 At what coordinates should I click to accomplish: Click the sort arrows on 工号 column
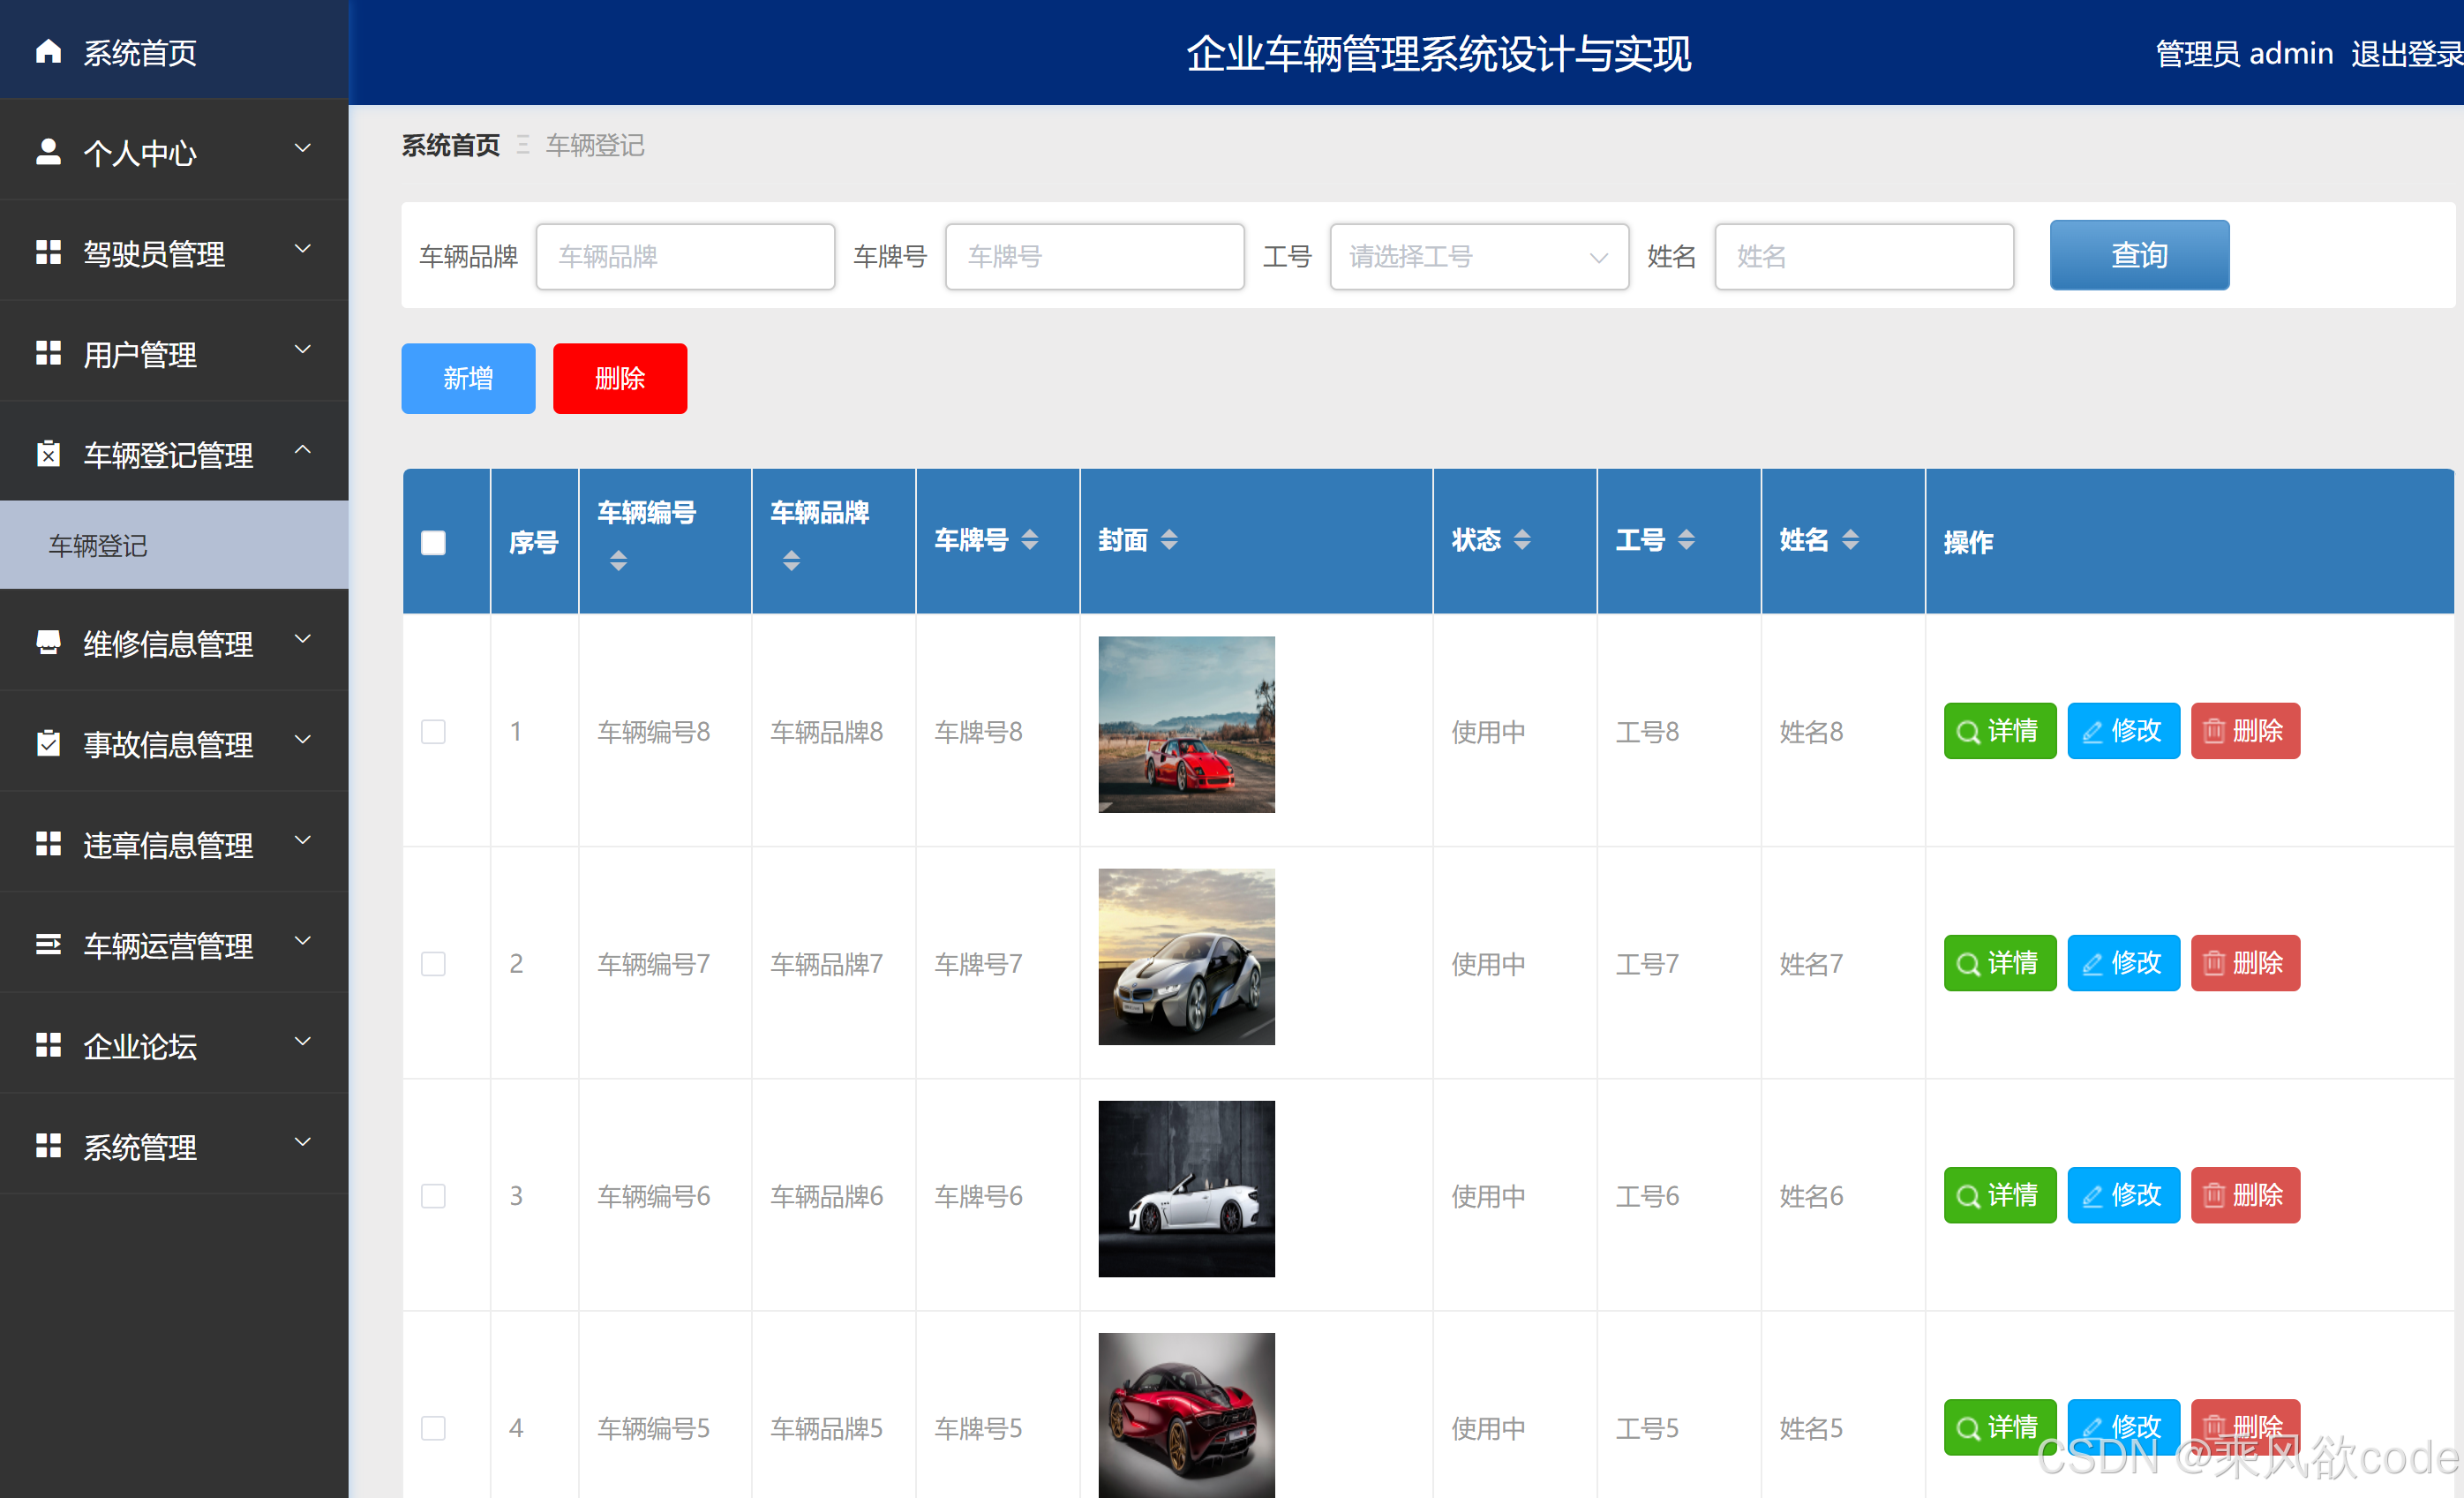[1686, 540]
